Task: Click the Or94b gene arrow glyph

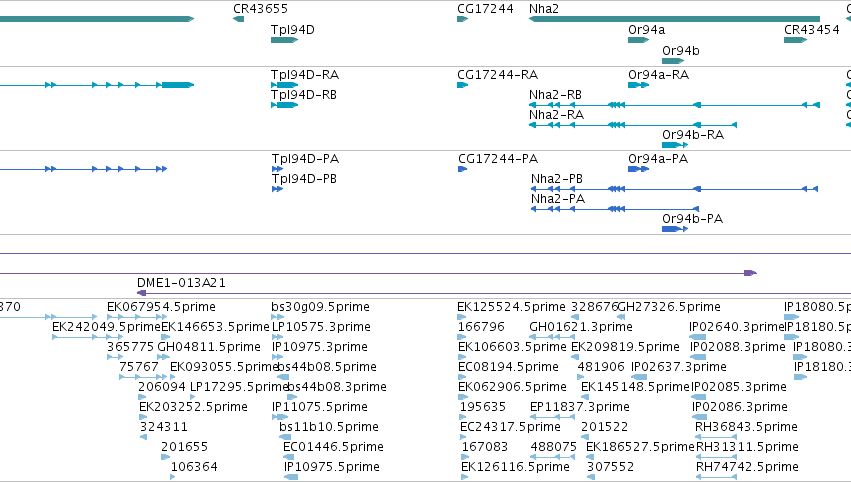Action: [673, 61]
